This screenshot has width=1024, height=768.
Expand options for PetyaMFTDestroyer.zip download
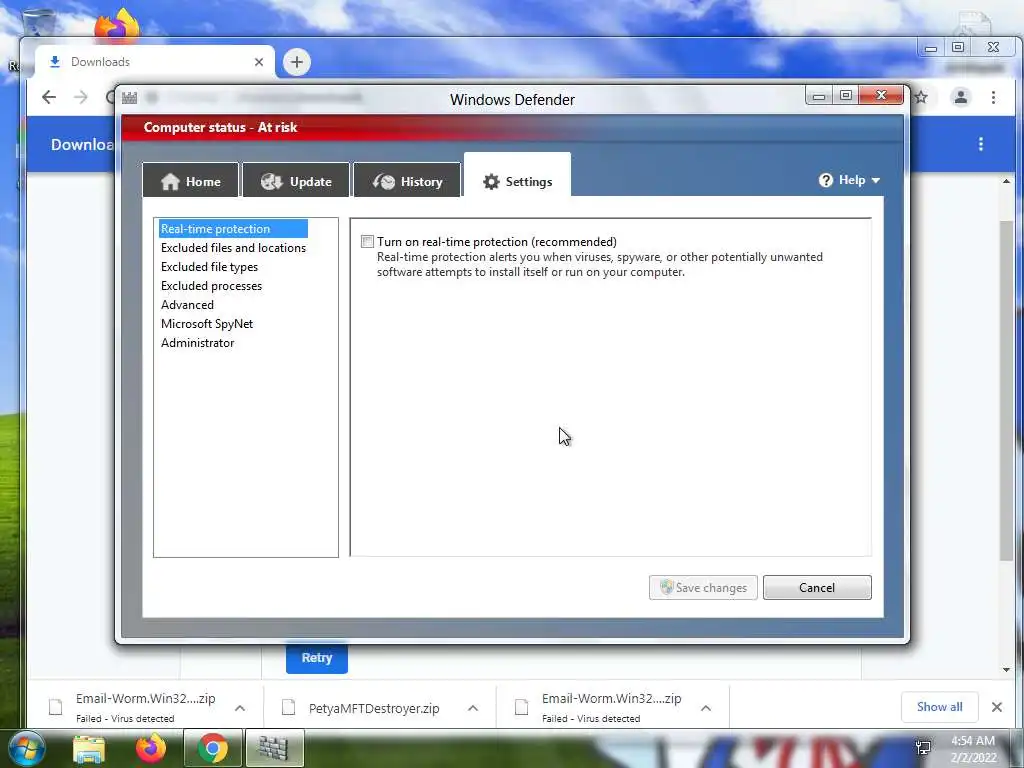(x=473, y=708)
